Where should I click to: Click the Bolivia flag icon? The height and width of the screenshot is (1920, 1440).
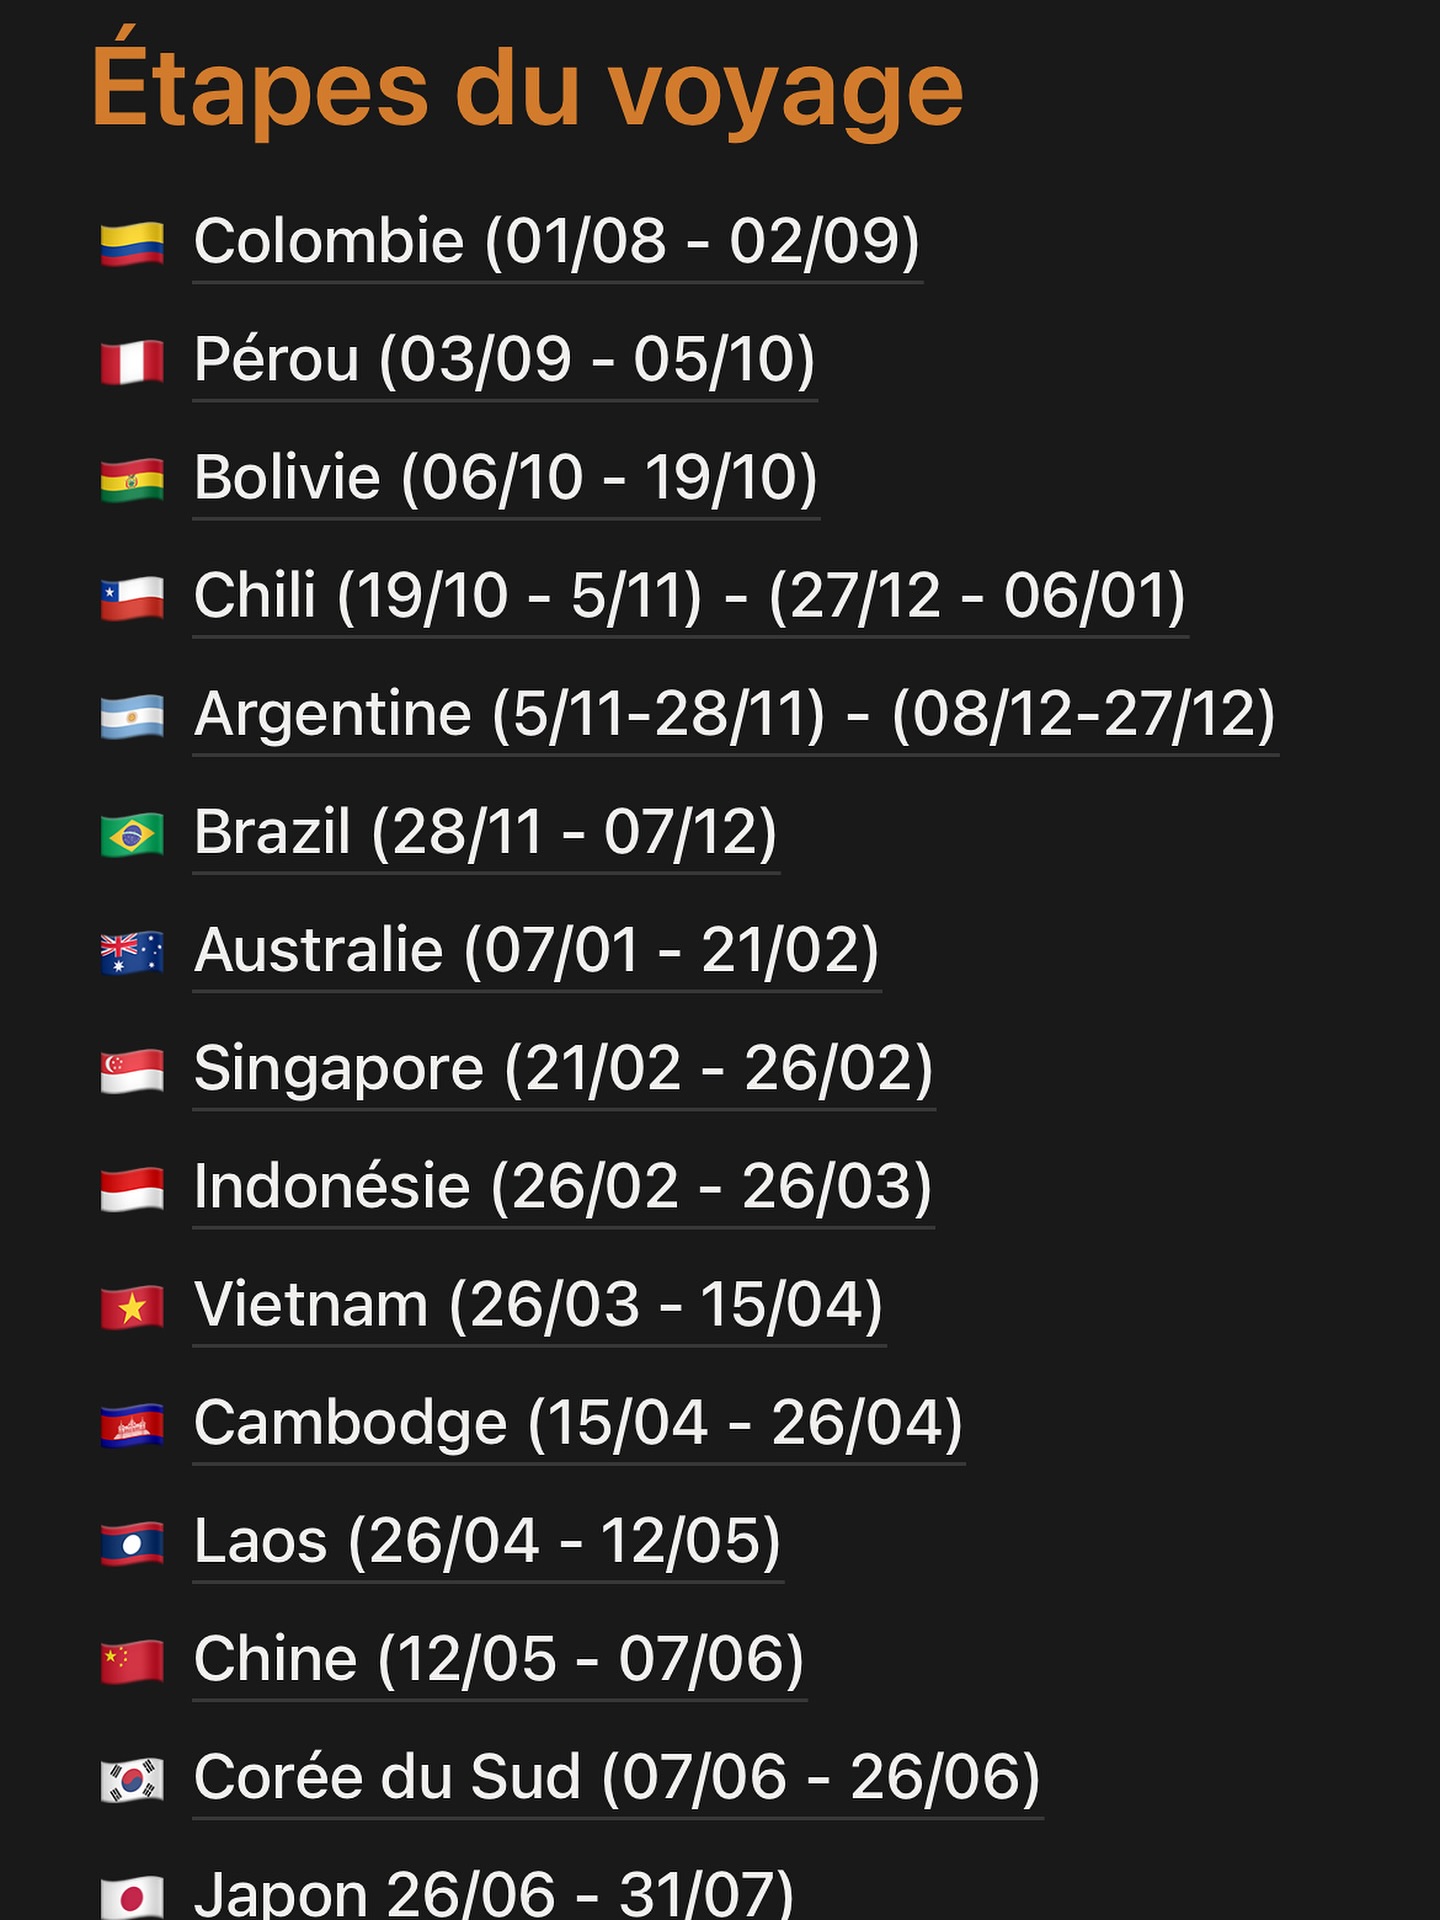tap(132, 479)
